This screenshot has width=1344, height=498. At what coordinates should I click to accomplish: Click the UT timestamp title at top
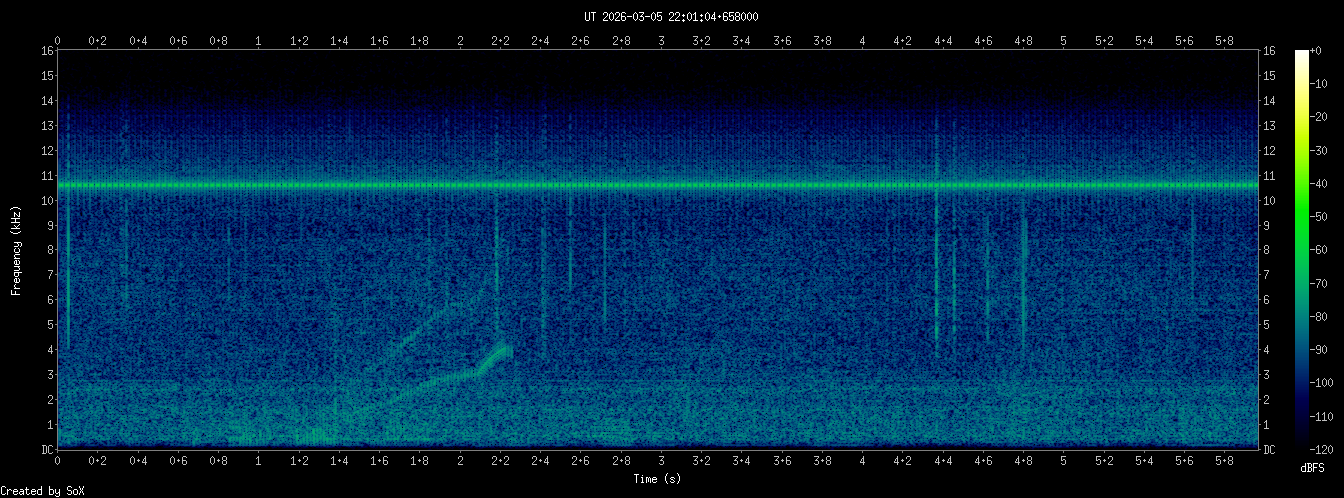(671, 17)
